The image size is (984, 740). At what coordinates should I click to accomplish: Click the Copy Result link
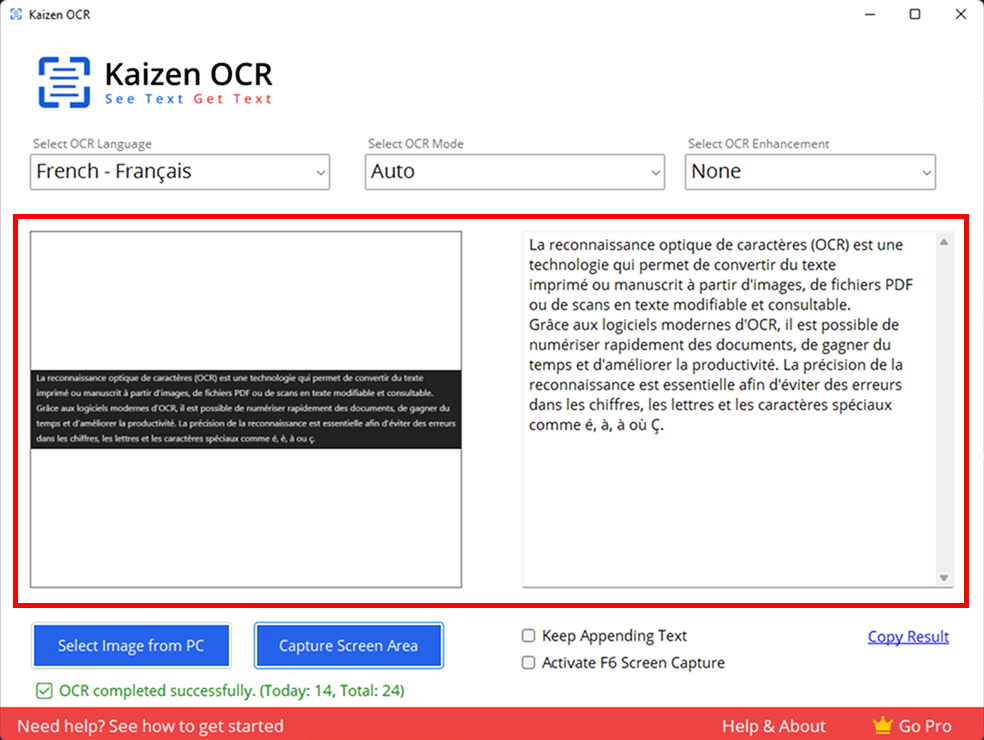click(x=908, y=637)
